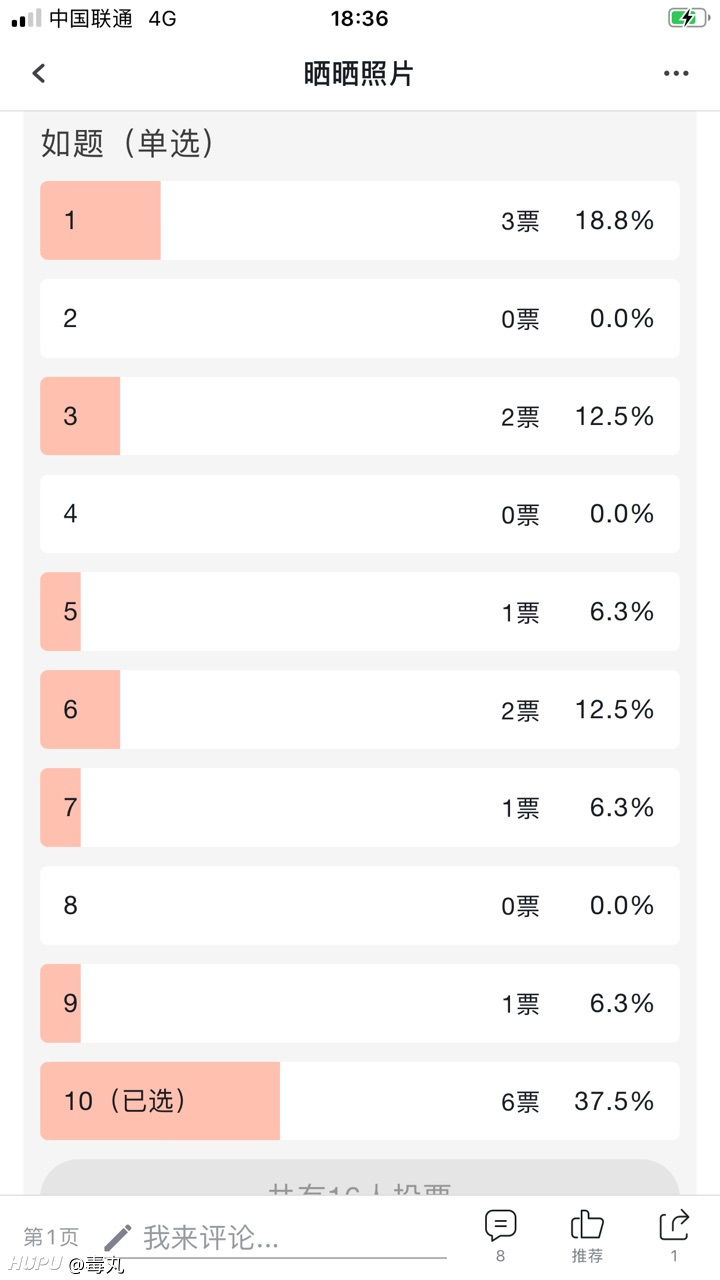Tap the battery status icon

[689, 18]
